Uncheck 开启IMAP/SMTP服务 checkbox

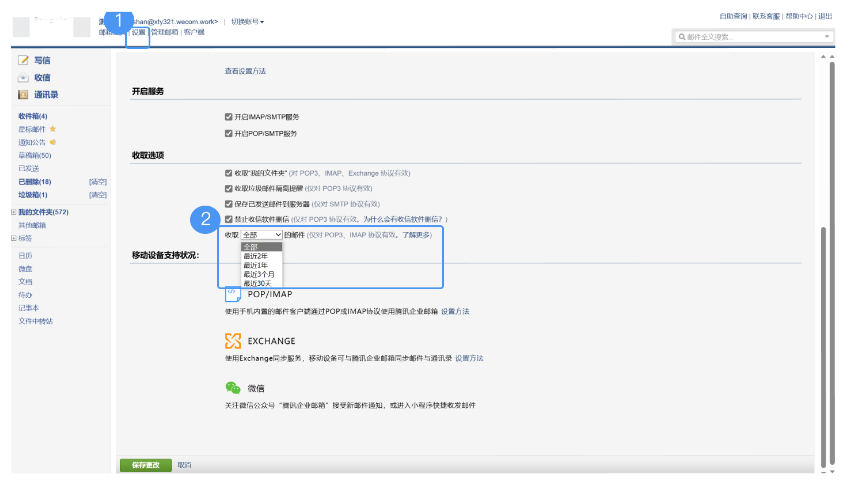coord(229,117)
